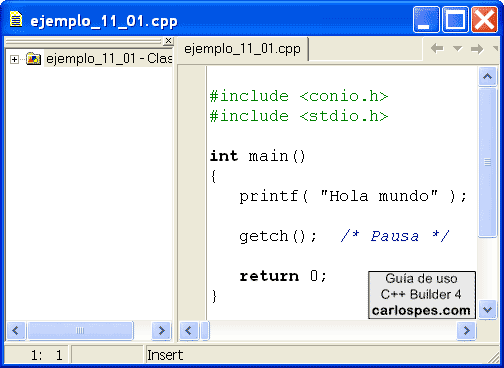Click the 'Insert' mode status bar entry

[165, 355]
